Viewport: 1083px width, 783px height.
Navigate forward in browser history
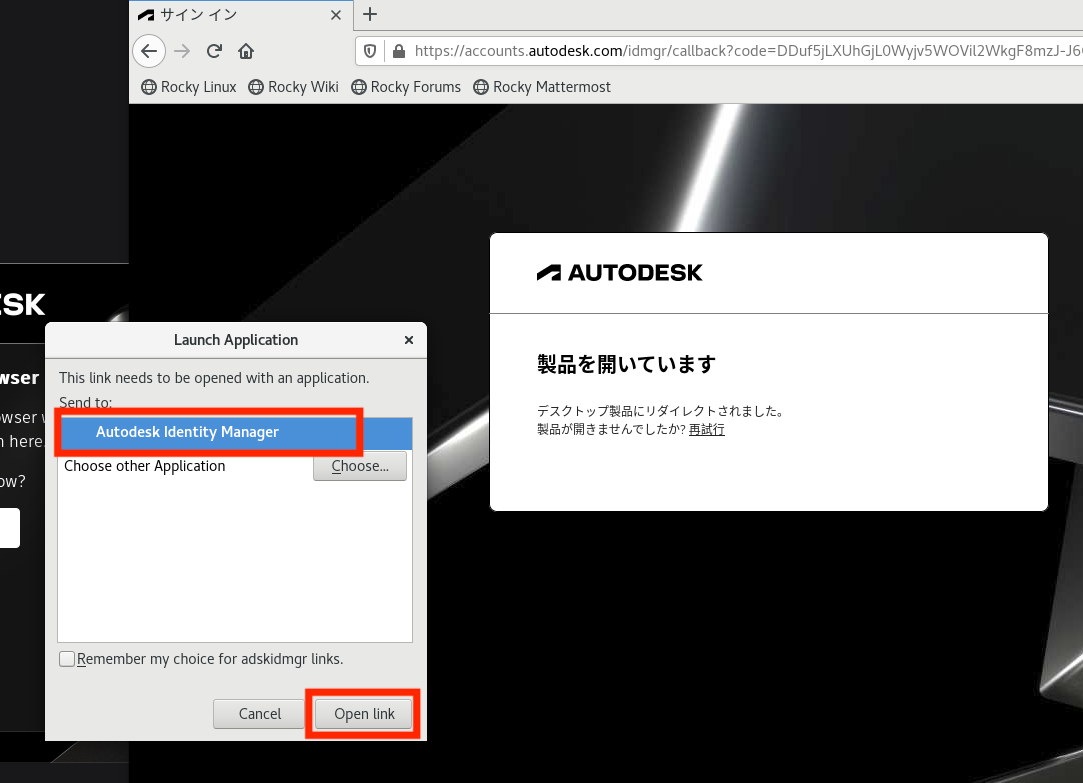pyautogui.click(x=181, y=51)
